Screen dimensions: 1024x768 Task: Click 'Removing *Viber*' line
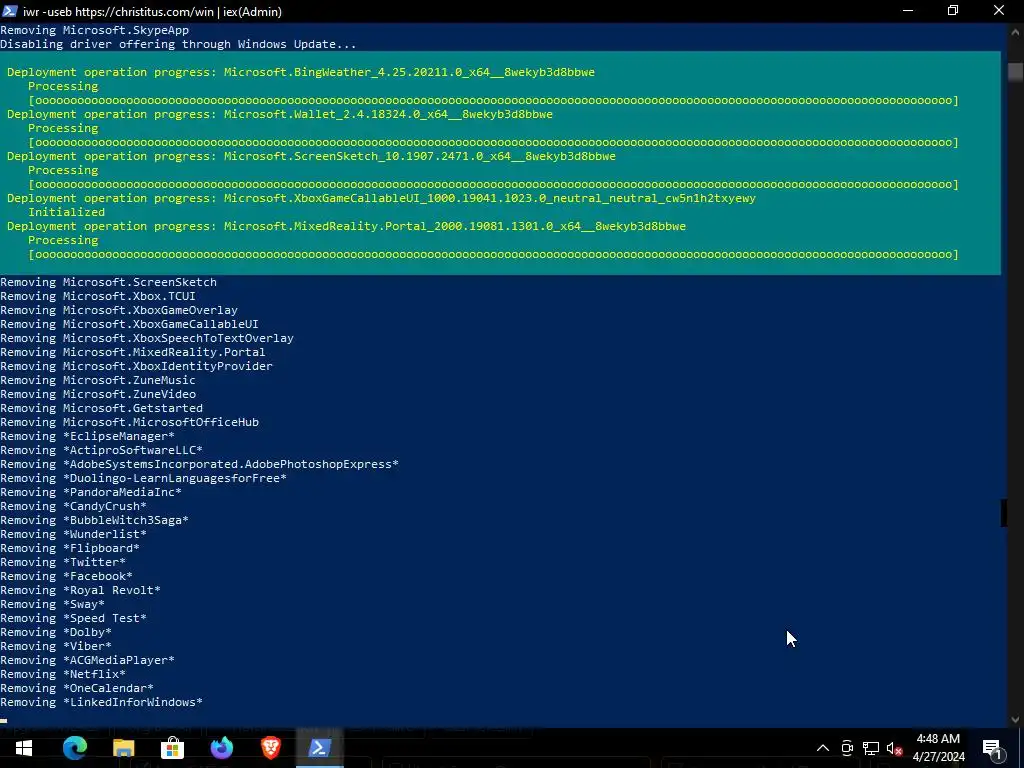[56, 646]
